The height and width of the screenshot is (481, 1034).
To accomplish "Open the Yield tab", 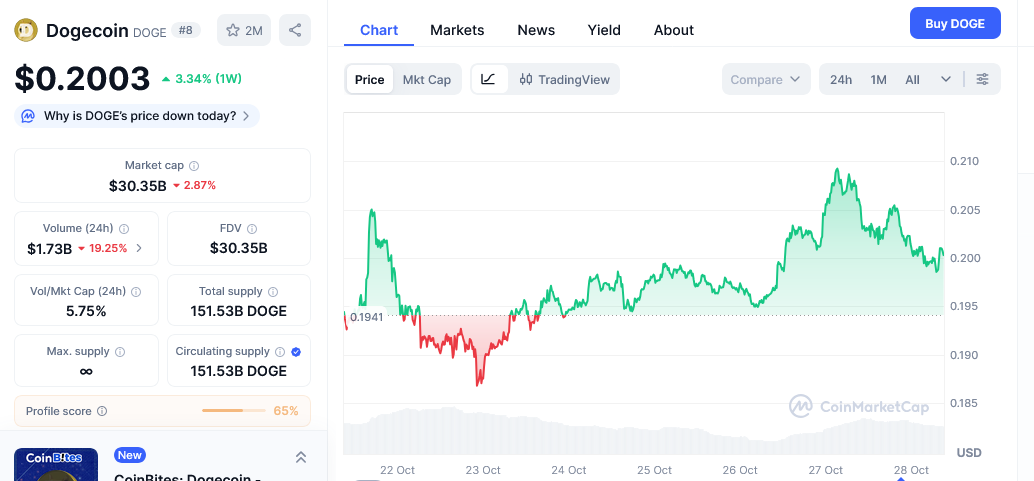I will [604, 30].
